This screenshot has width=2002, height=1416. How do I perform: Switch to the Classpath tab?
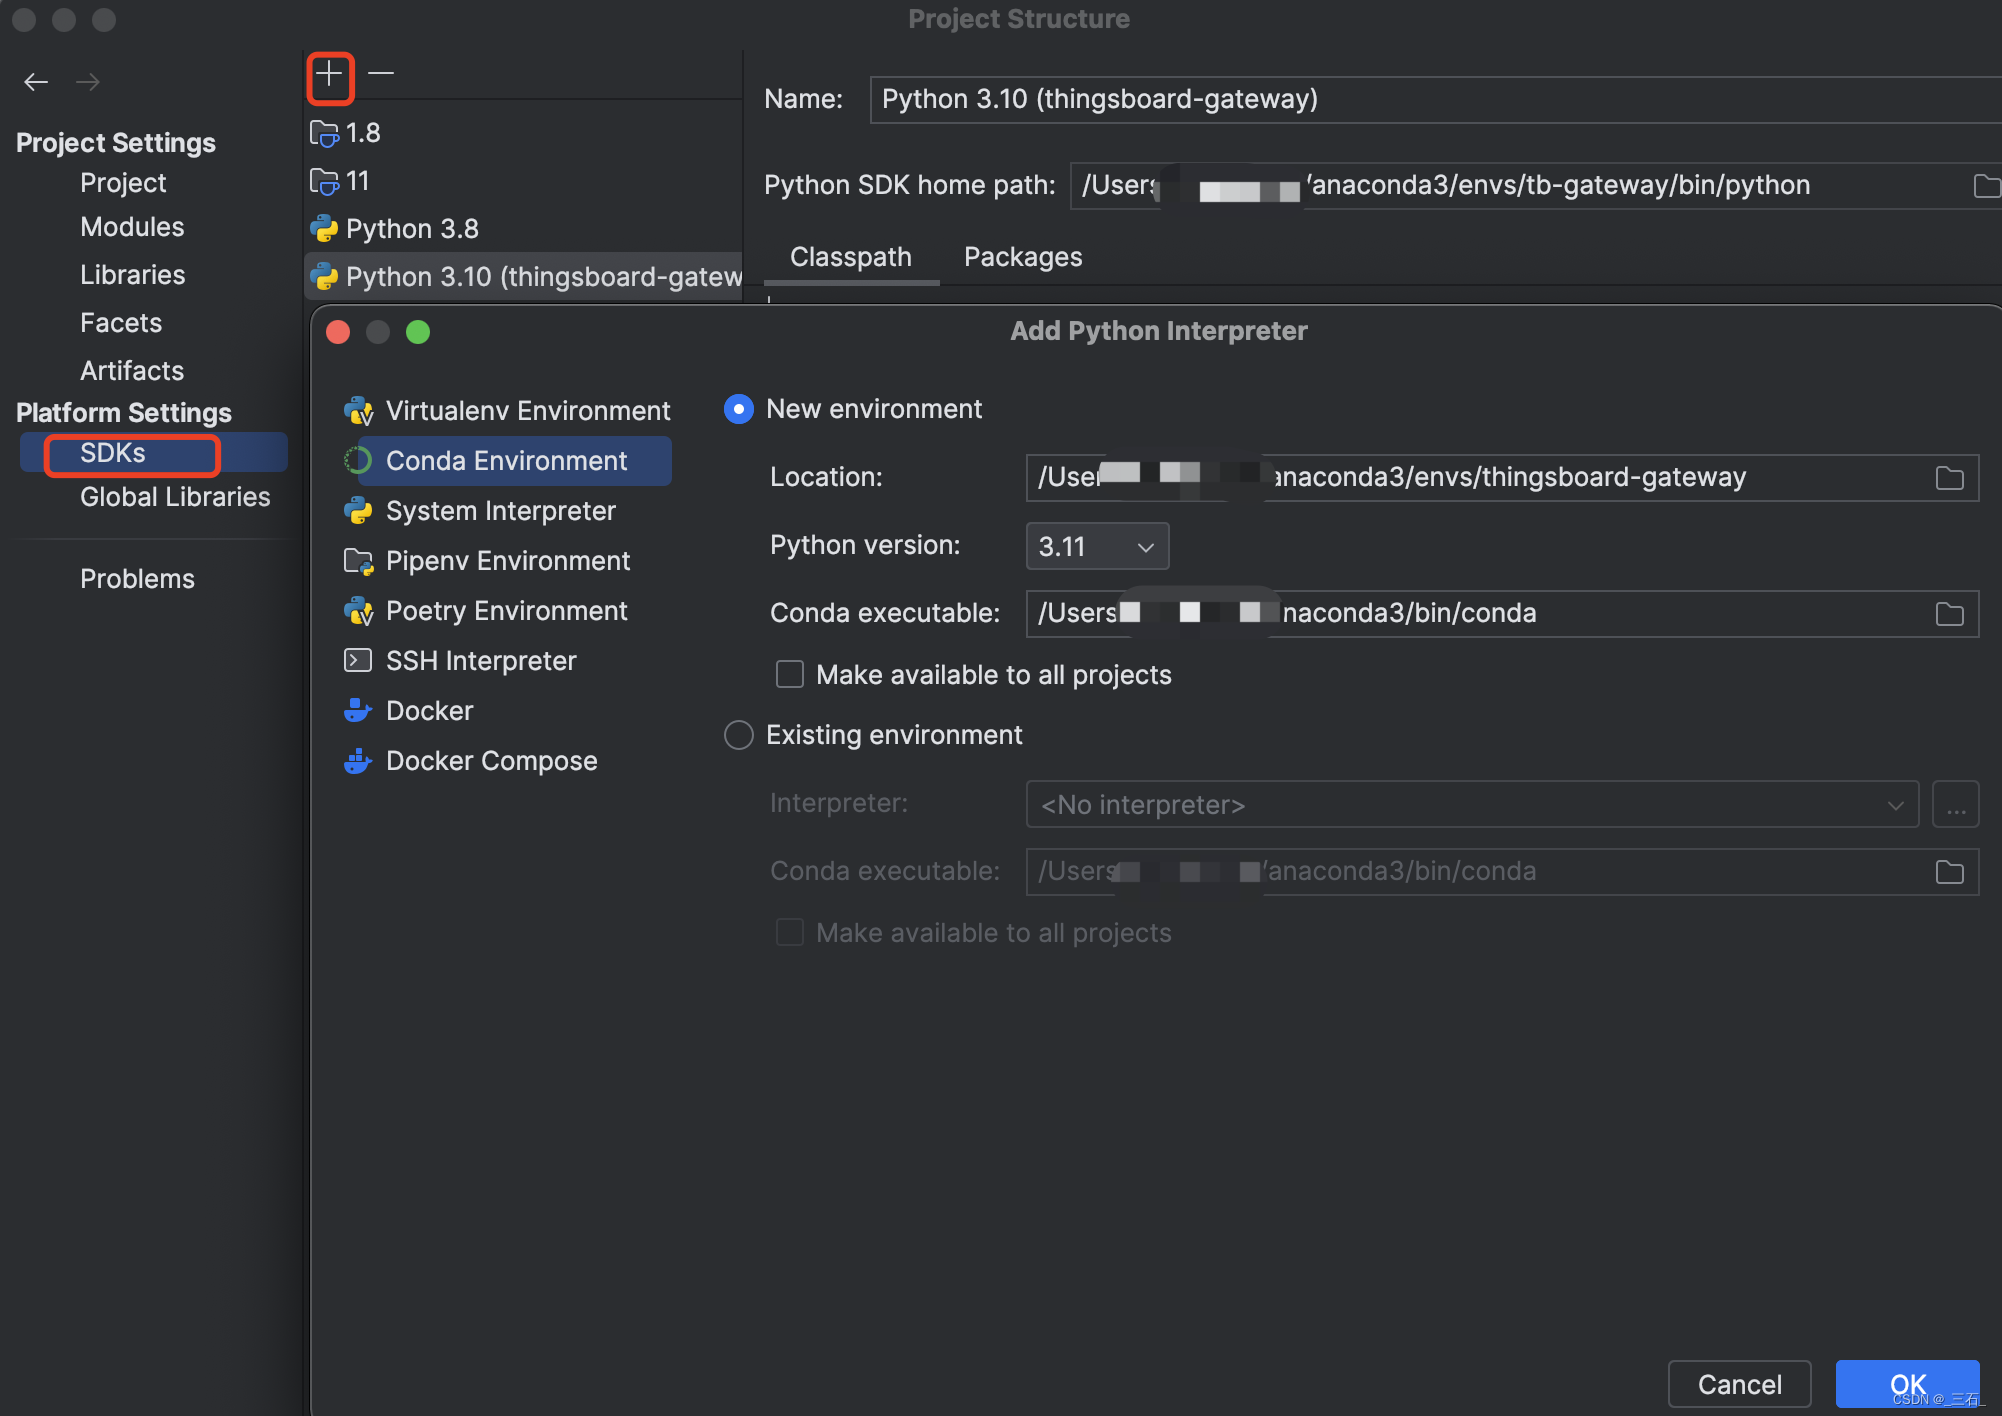tap(851, 257)
